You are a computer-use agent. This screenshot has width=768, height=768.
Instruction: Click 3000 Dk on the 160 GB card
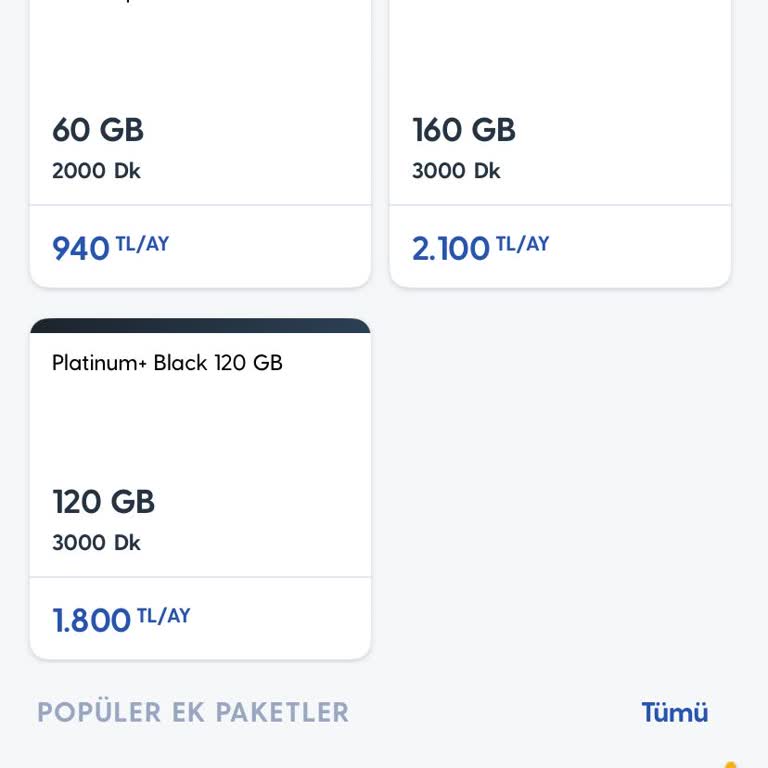456,171
